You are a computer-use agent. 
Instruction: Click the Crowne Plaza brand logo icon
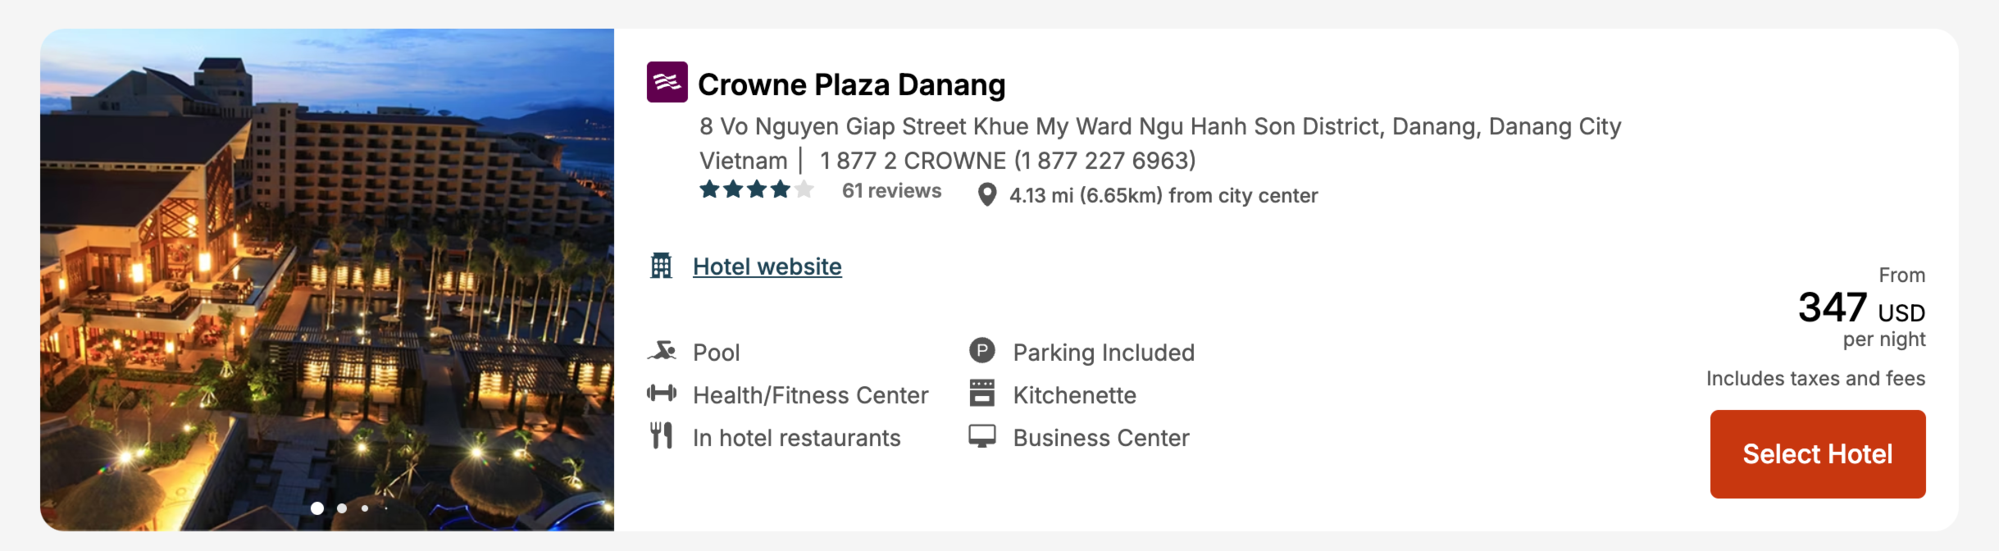tap(667, 83)
